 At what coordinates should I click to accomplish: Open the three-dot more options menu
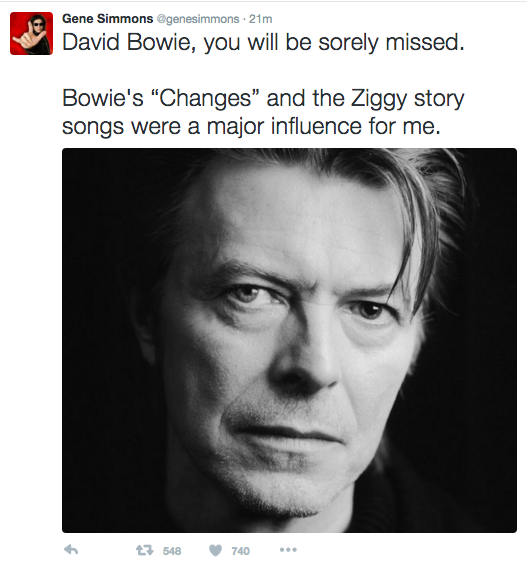[288, 550]
